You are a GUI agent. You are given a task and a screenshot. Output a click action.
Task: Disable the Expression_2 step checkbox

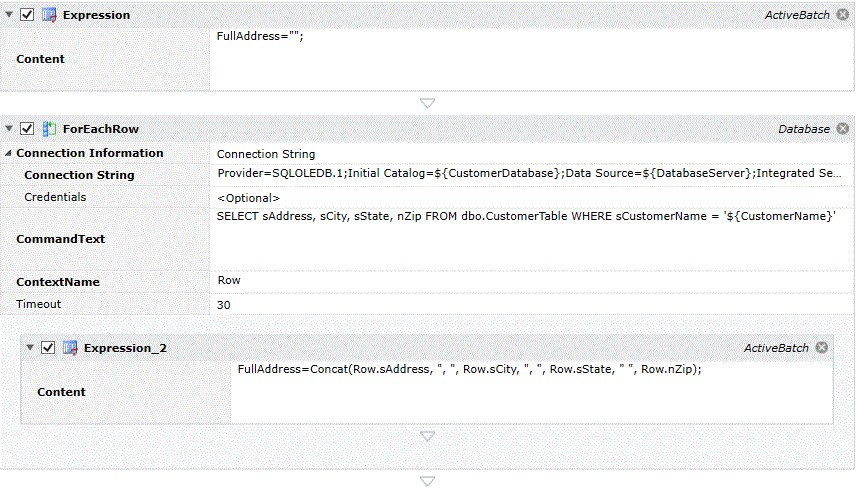pos(48,348)
